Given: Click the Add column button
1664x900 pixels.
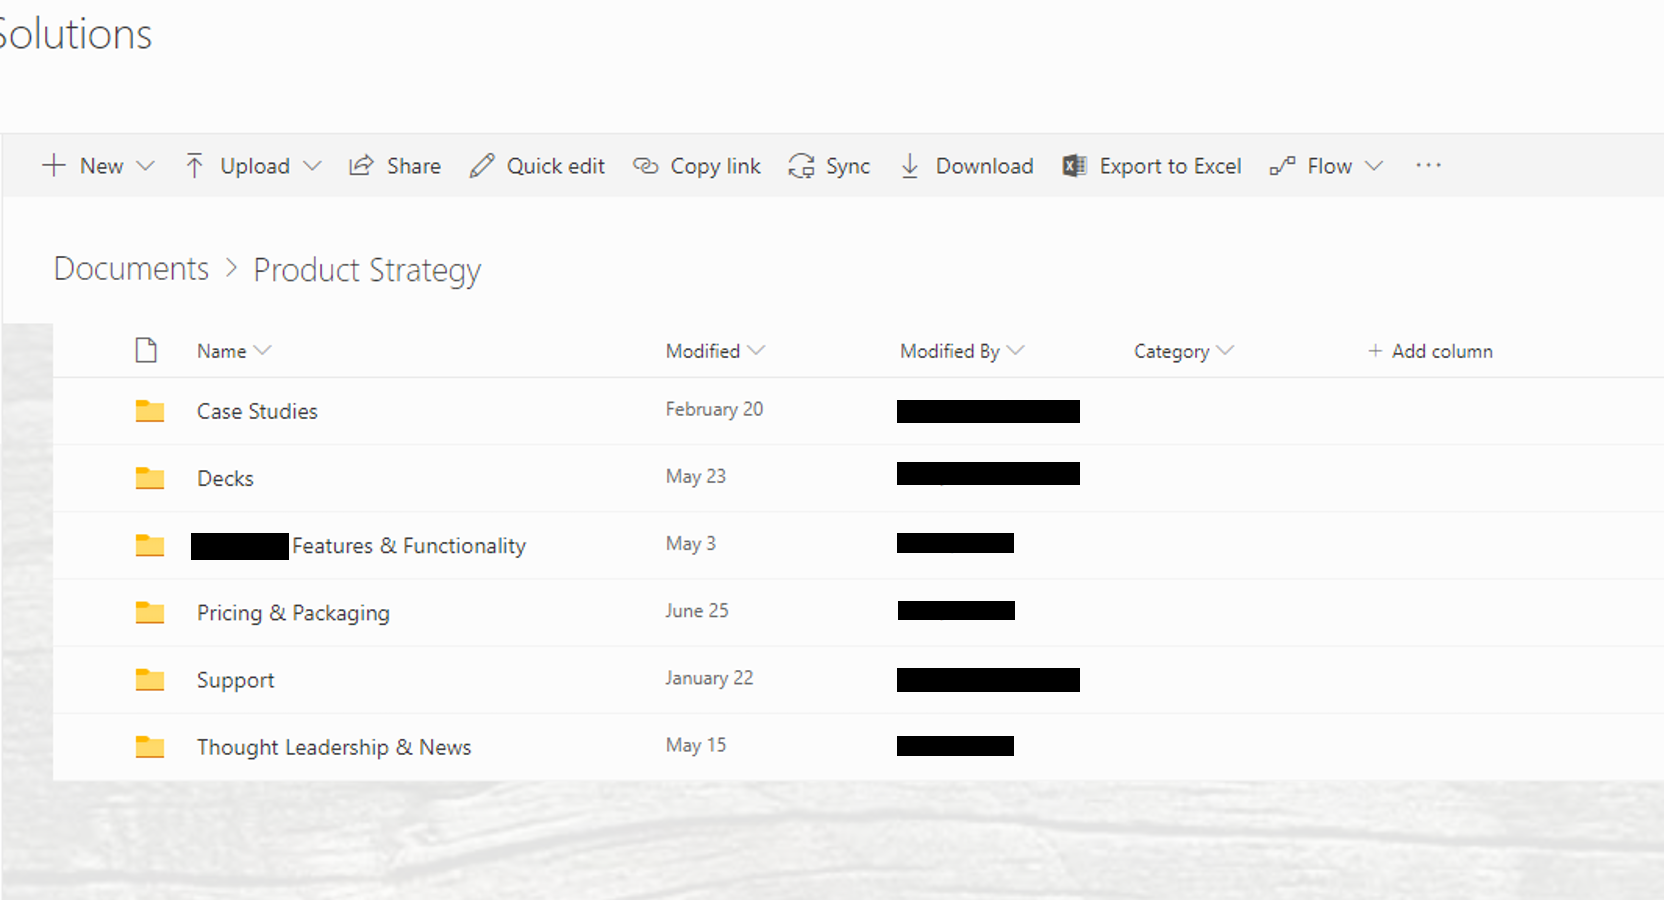Looking at the screenshot, I should click(1430, 351).
